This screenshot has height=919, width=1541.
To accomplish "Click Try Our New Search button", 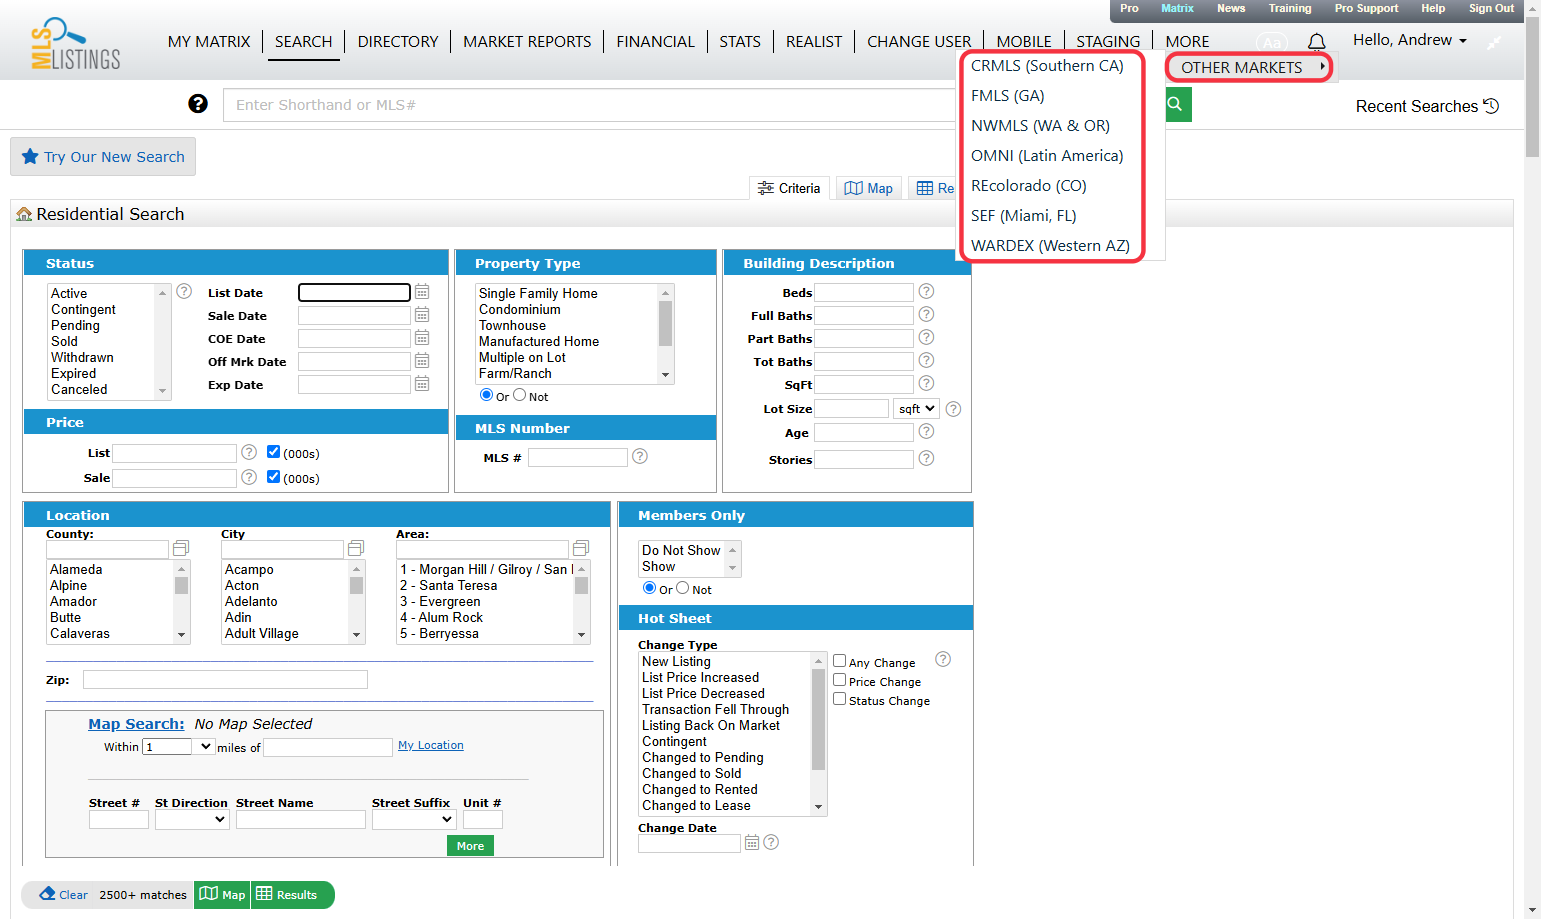I will click(x=103, y=157).
